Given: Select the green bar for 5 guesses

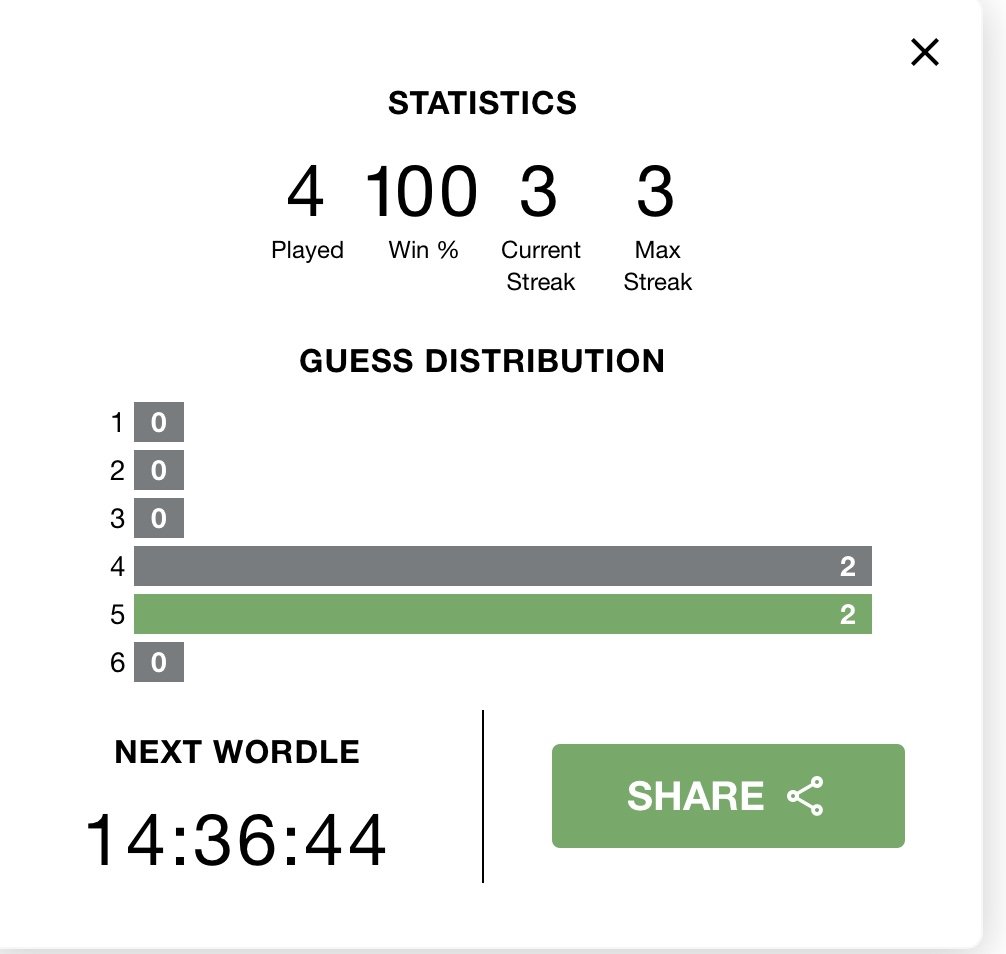Looking at the screenshot, I should [502, 614].
